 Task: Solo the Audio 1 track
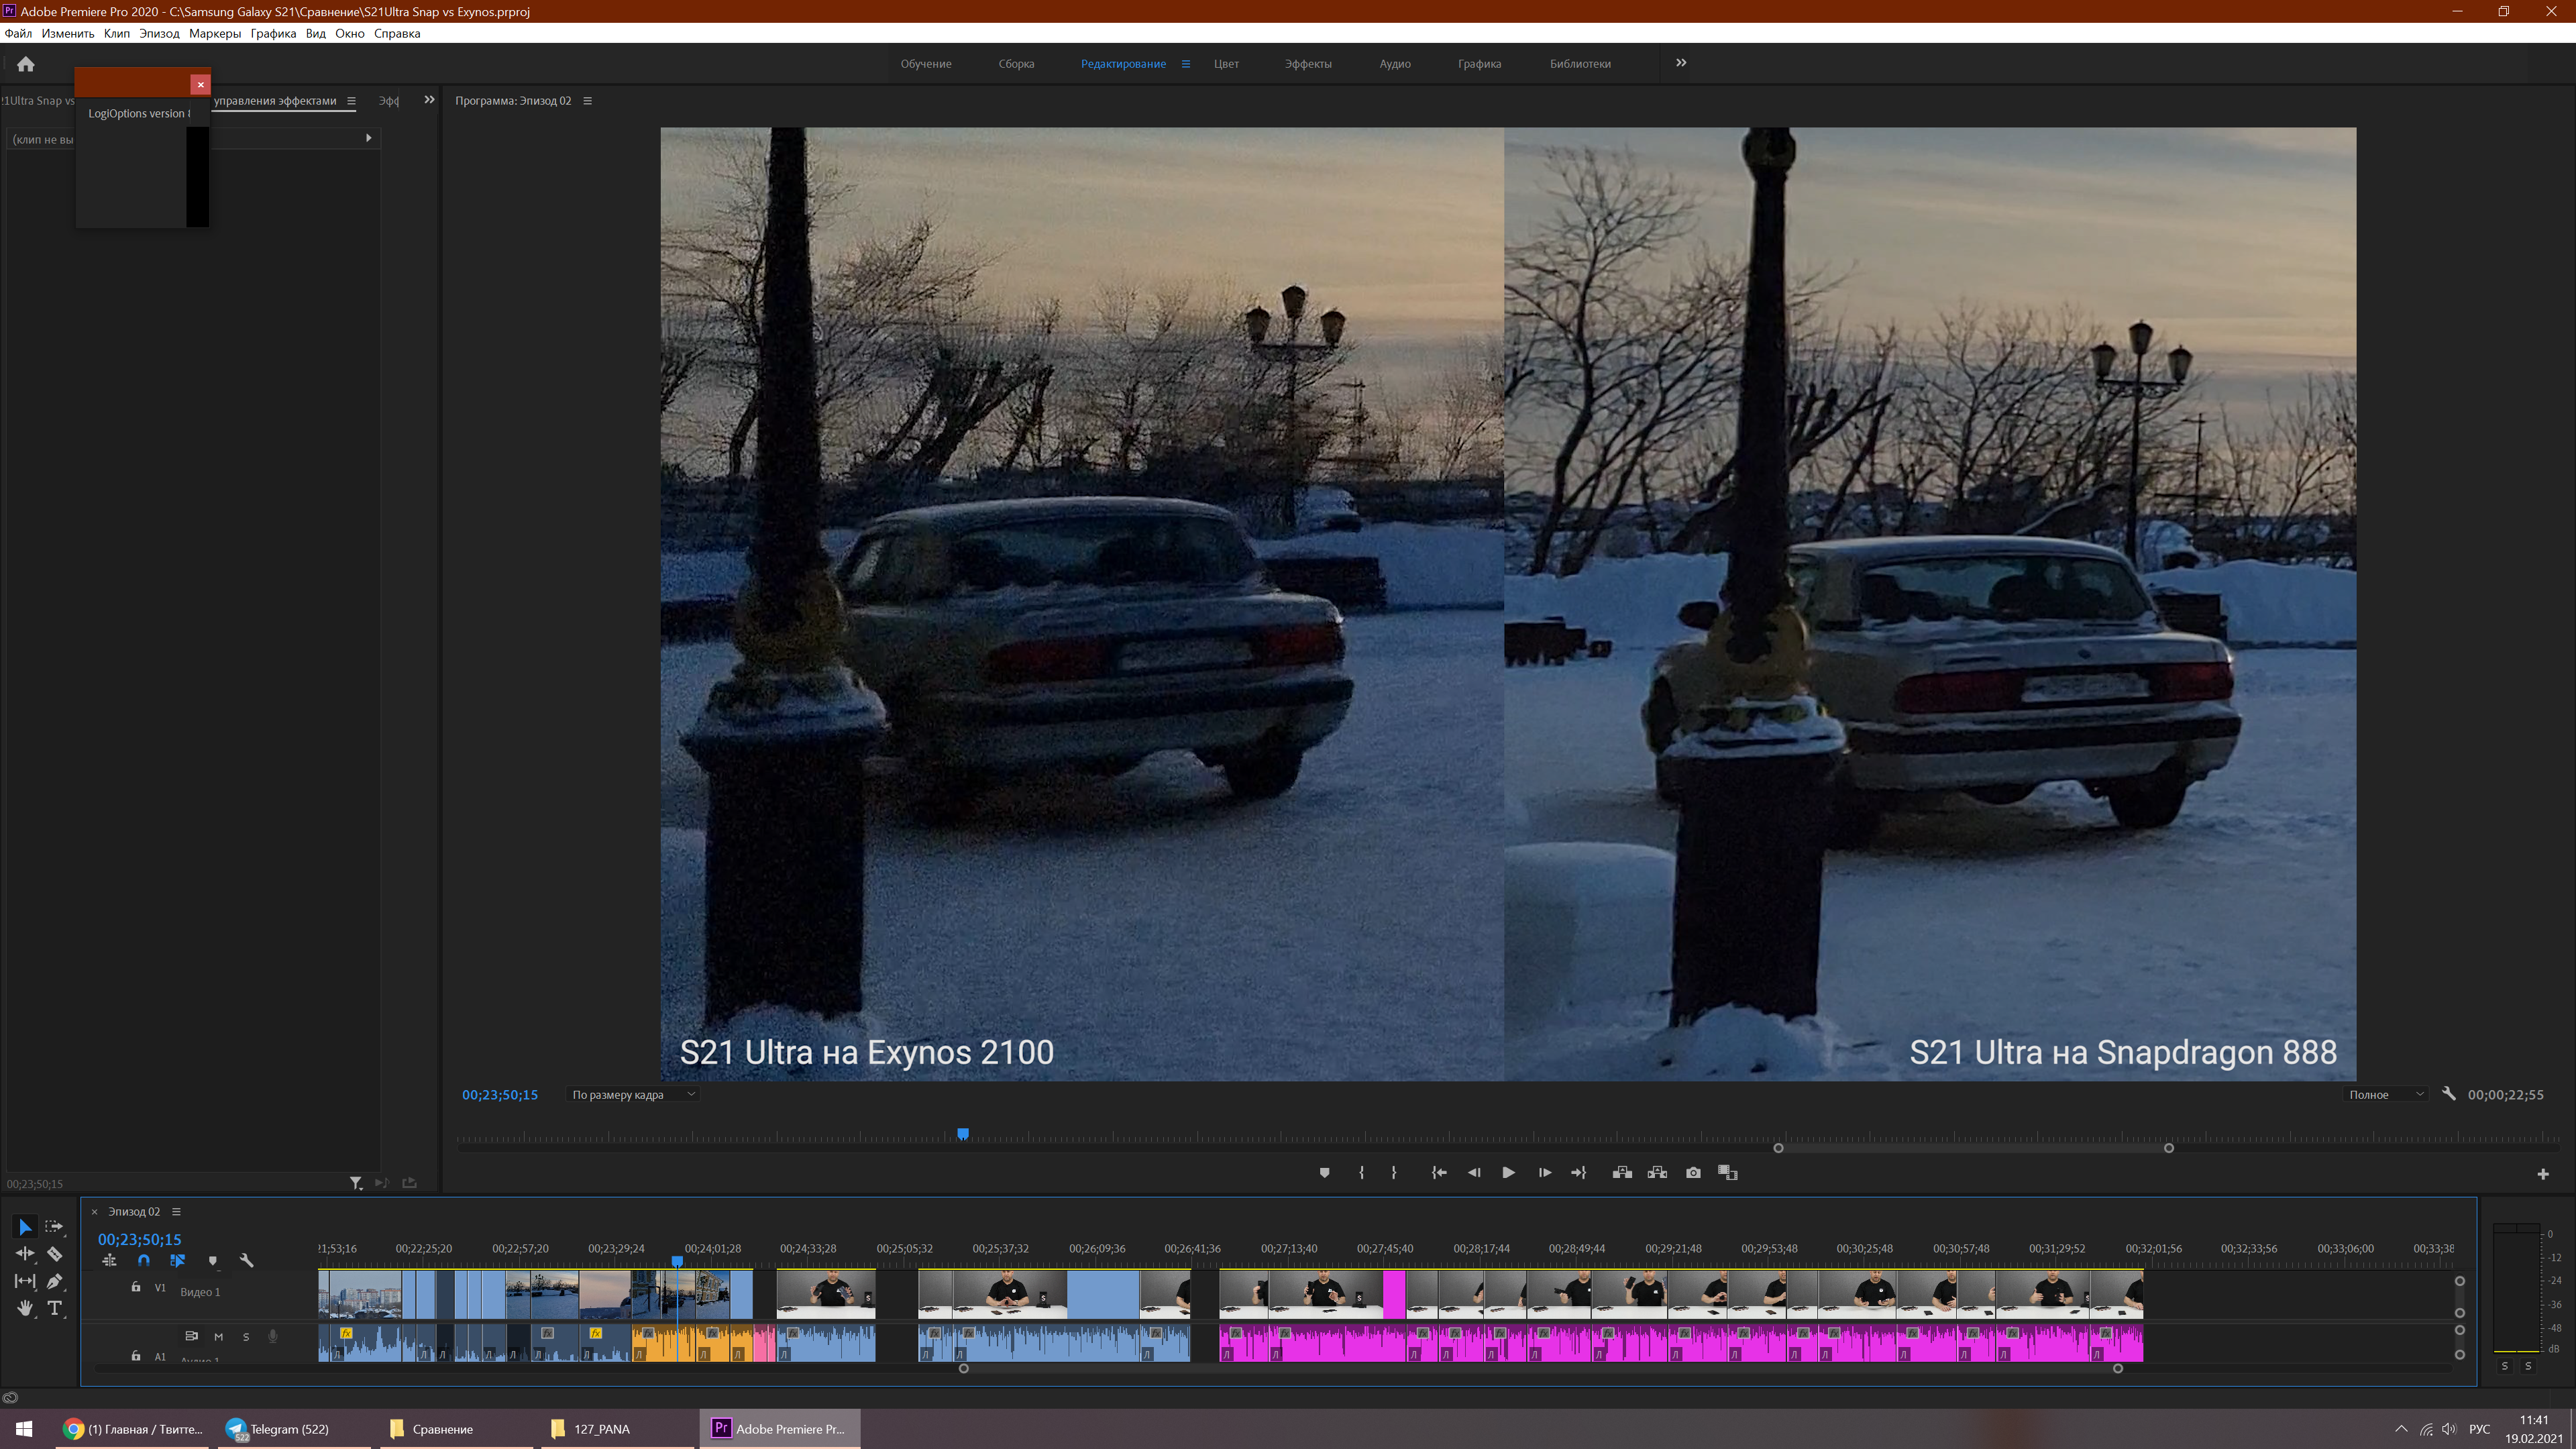click(x=246, y=1337)
